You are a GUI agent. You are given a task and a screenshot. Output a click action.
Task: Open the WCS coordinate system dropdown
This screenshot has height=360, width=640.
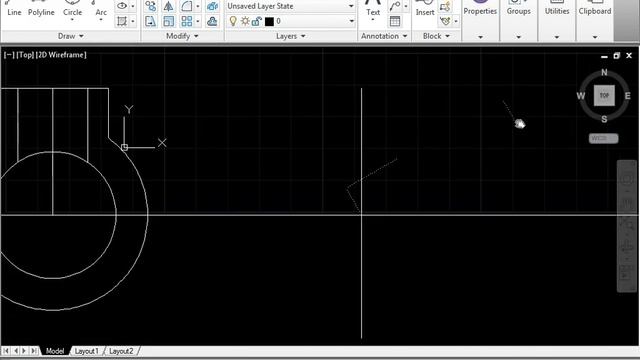point(603,138)
